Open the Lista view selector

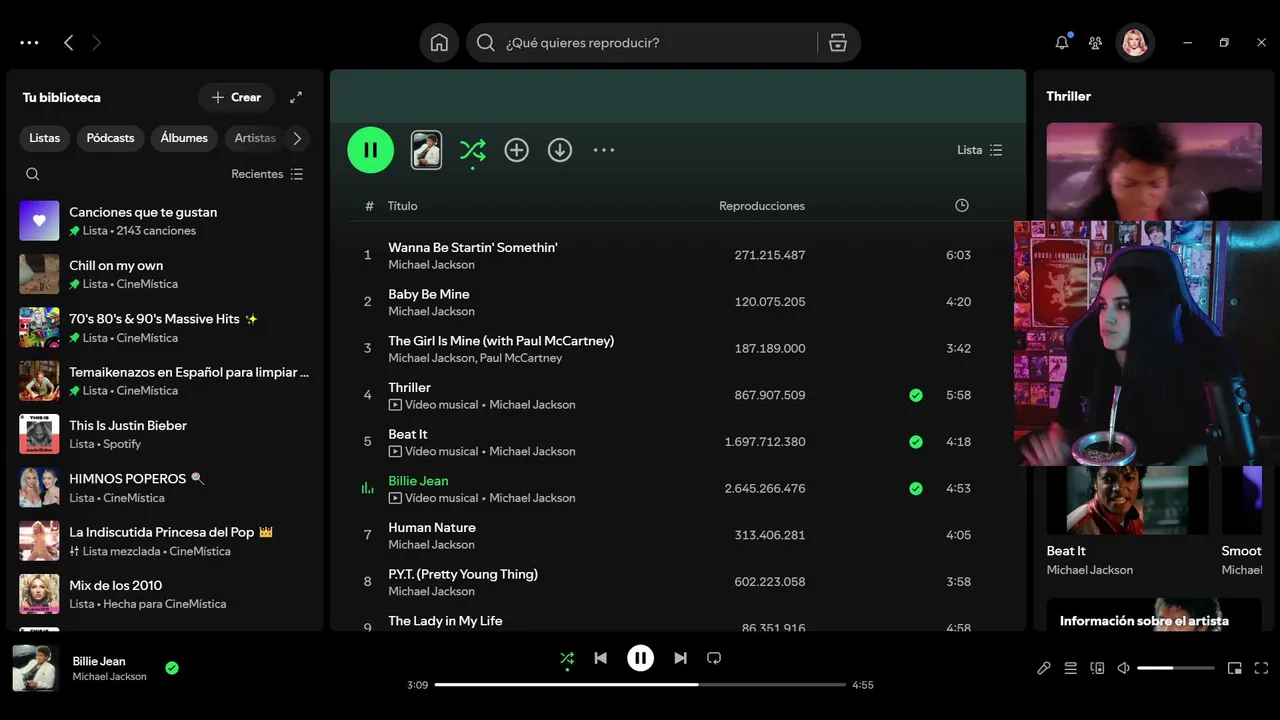(x=979, y=150)
